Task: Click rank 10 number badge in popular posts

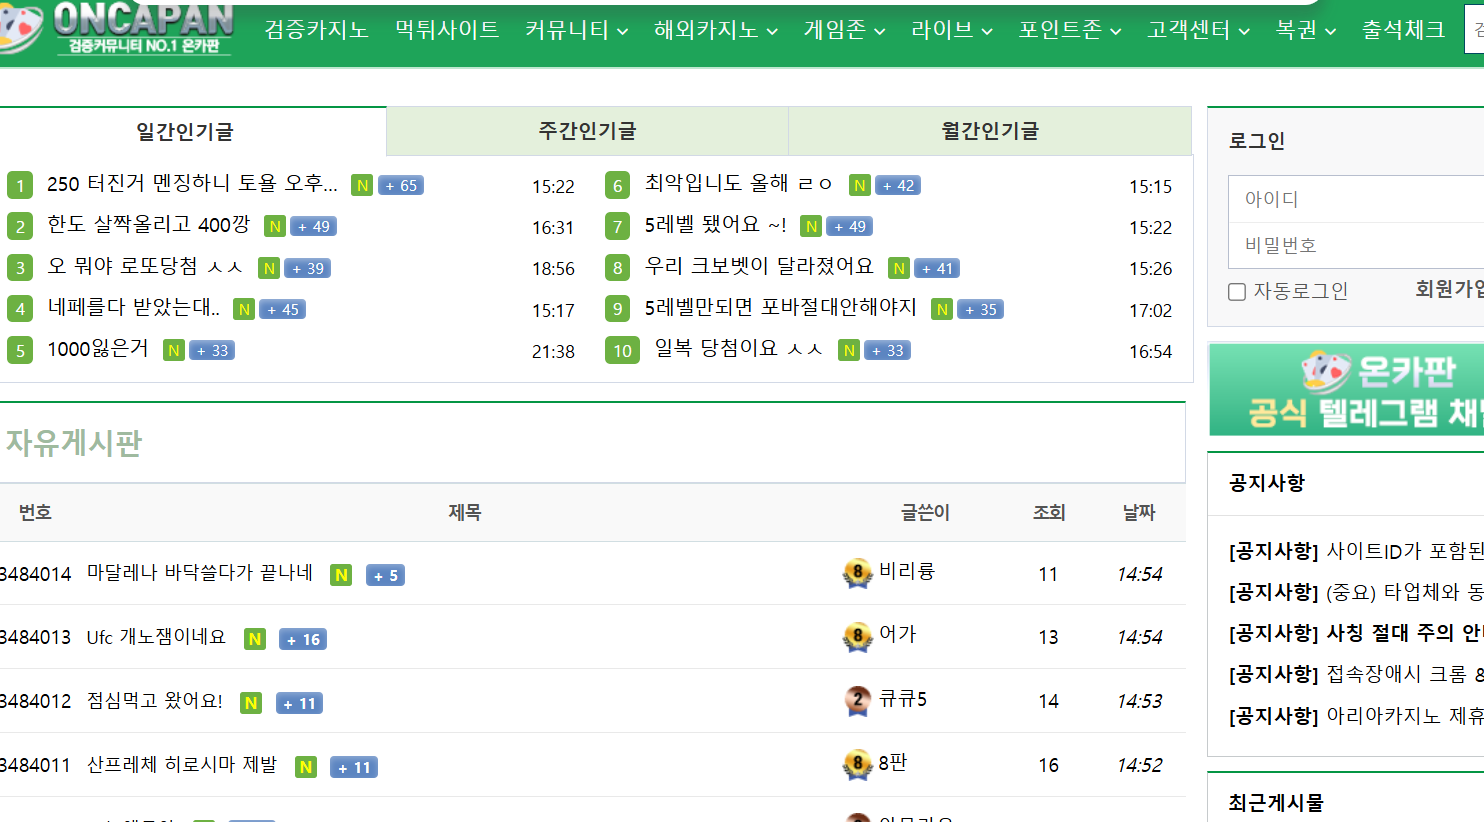Action: tap(622, 351)
